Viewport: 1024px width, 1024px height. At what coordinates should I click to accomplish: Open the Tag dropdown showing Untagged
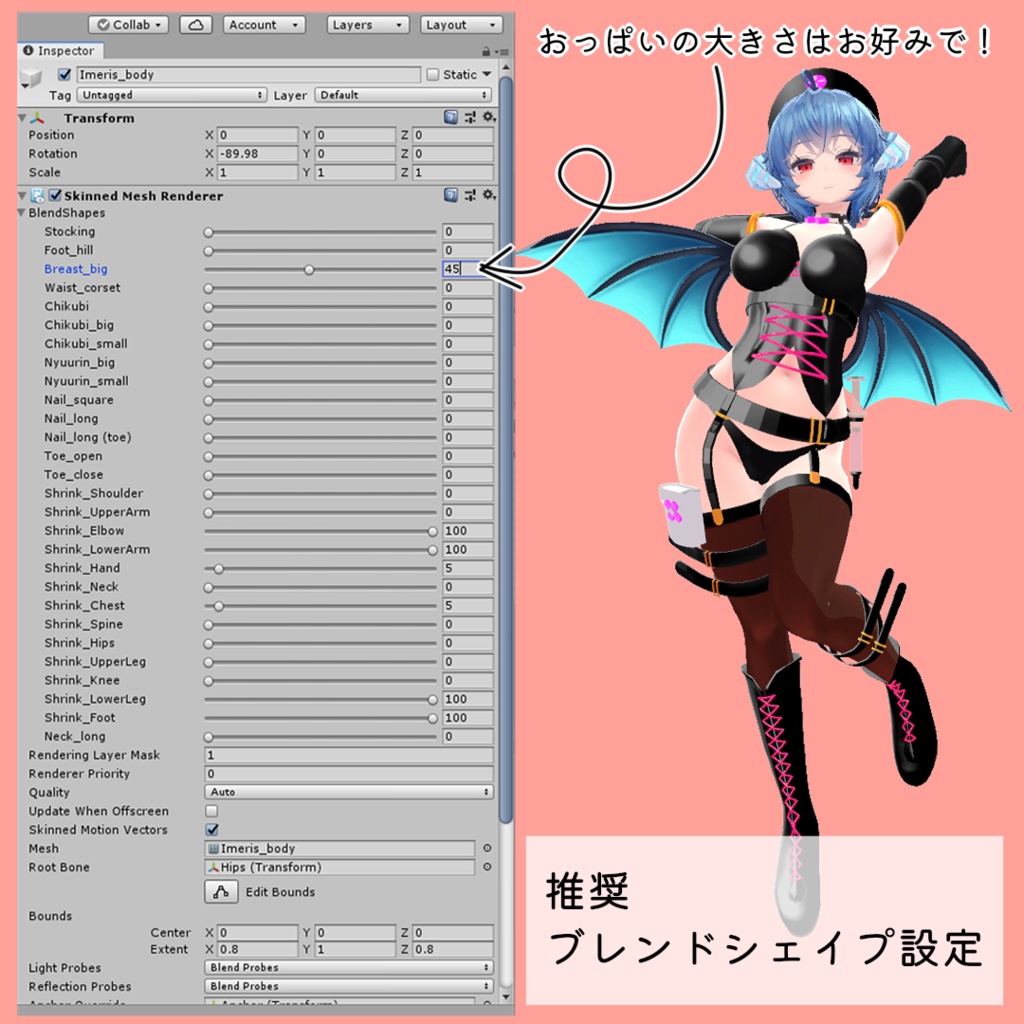pyautogui.click(x=172, y=95)
